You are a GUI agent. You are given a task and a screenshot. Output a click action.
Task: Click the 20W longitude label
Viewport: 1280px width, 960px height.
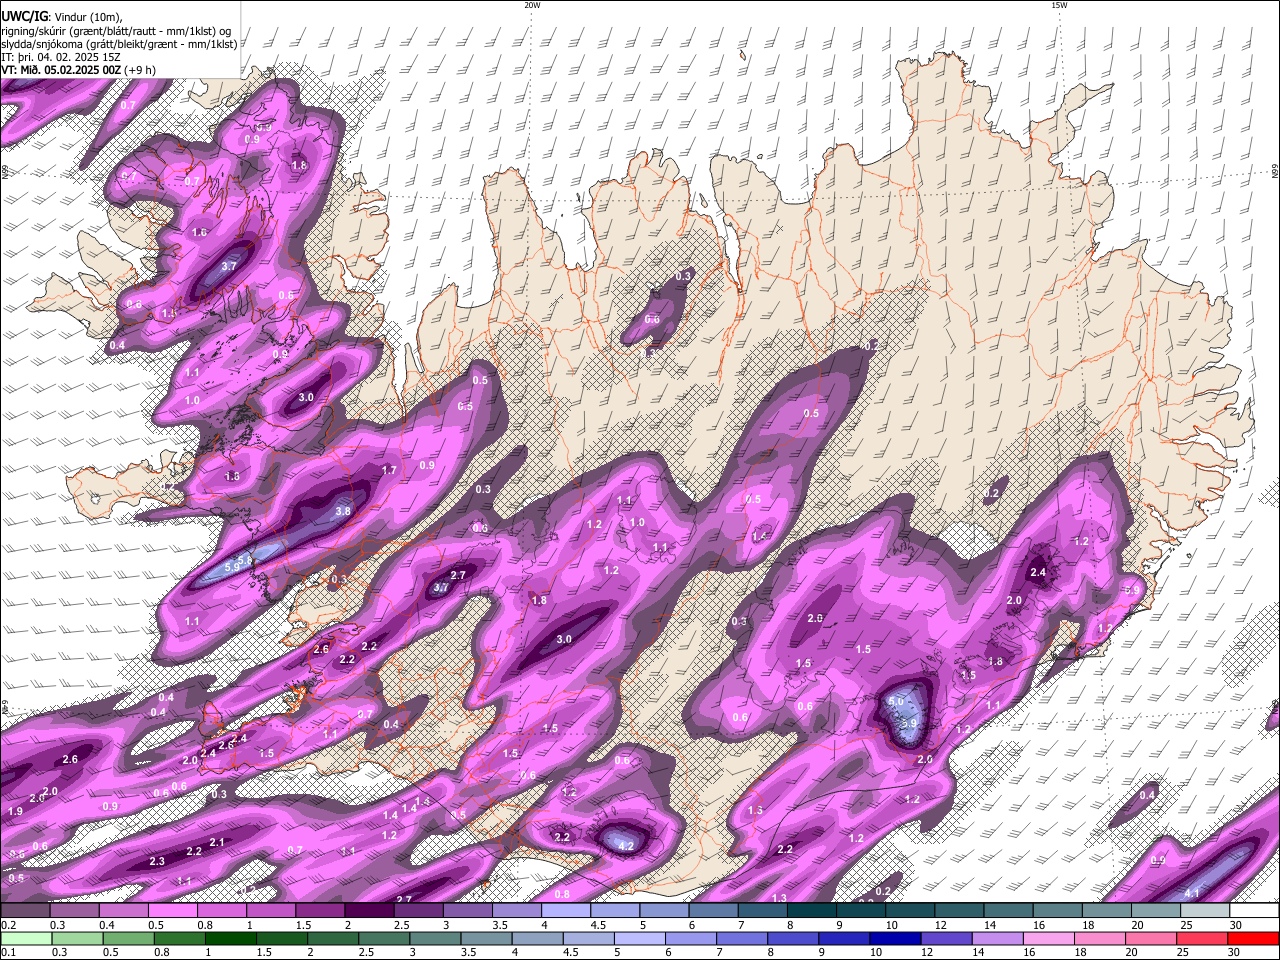(532, 5)
